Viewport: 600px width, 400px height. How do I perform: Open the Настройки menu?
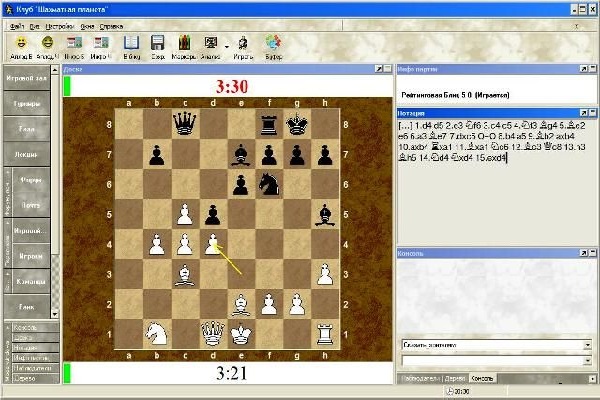coord(60,26)
